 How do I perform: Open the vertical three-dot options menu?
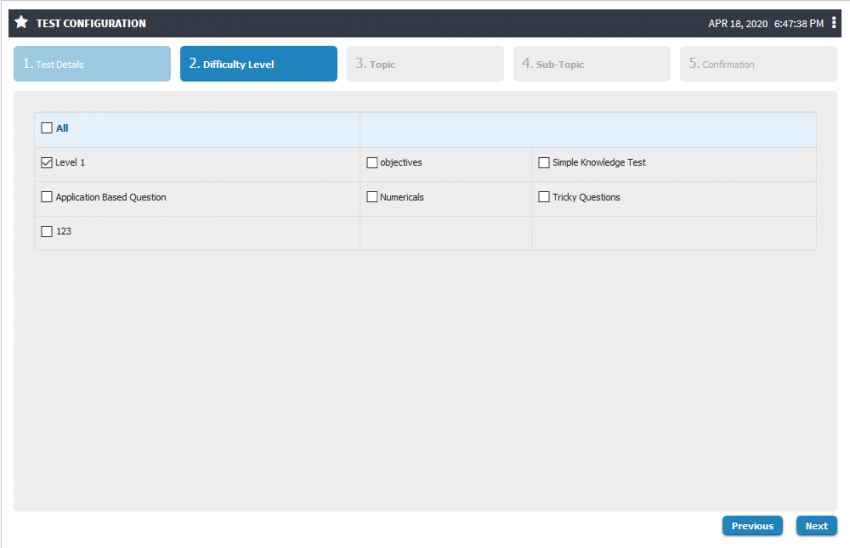coord(834,22)
